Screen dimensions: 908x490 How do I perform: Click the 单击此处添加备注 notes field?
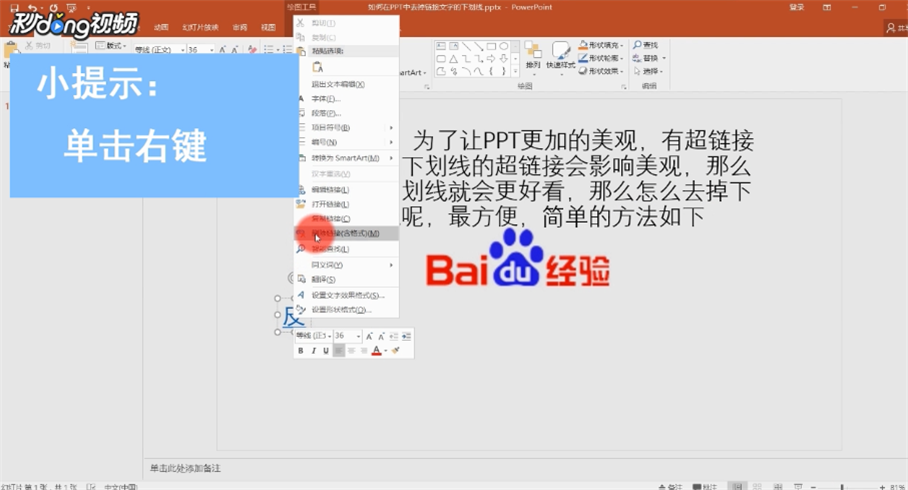185,468
